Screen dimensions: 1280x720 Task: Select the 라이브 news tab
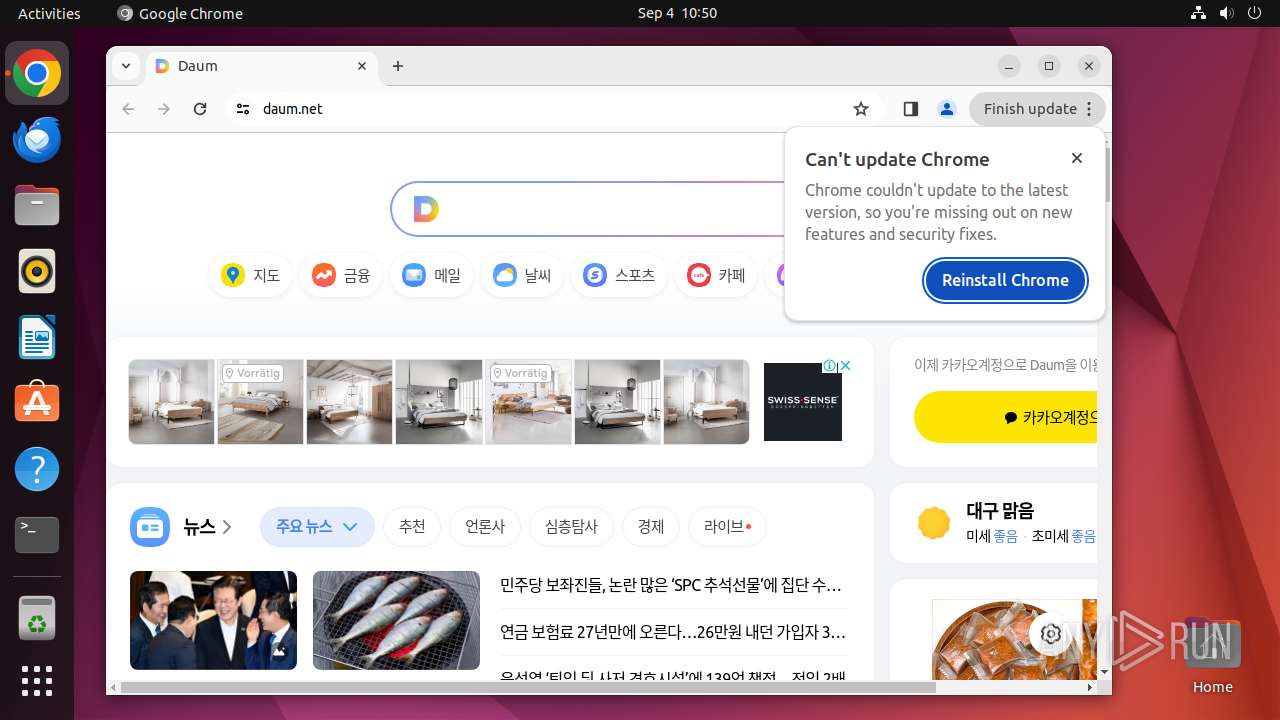(x=727, y=527)
